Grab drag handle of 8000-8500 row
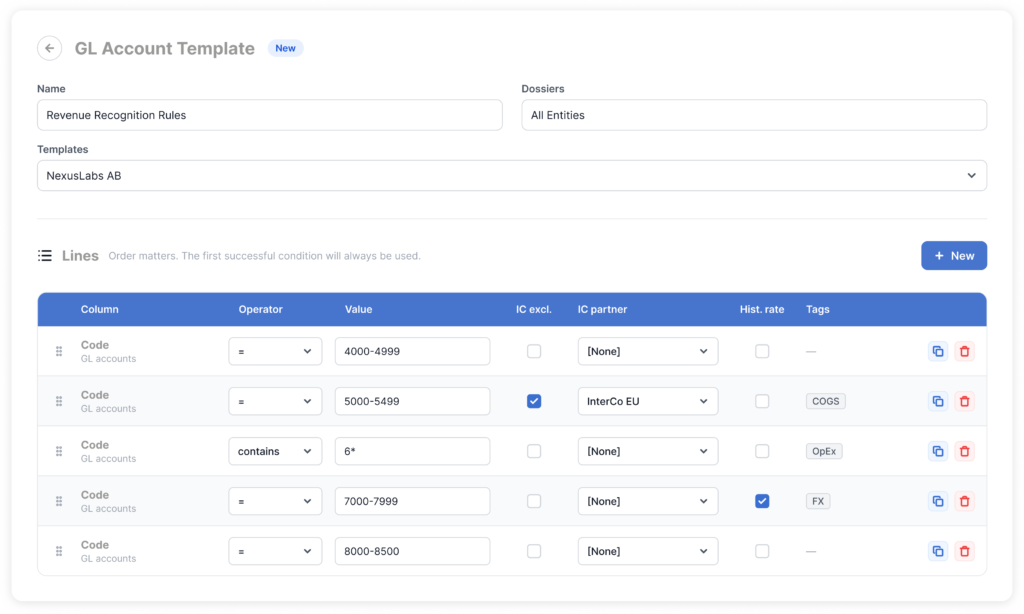Viewport: 1024px width, 614px height. [x=59, y=551]
